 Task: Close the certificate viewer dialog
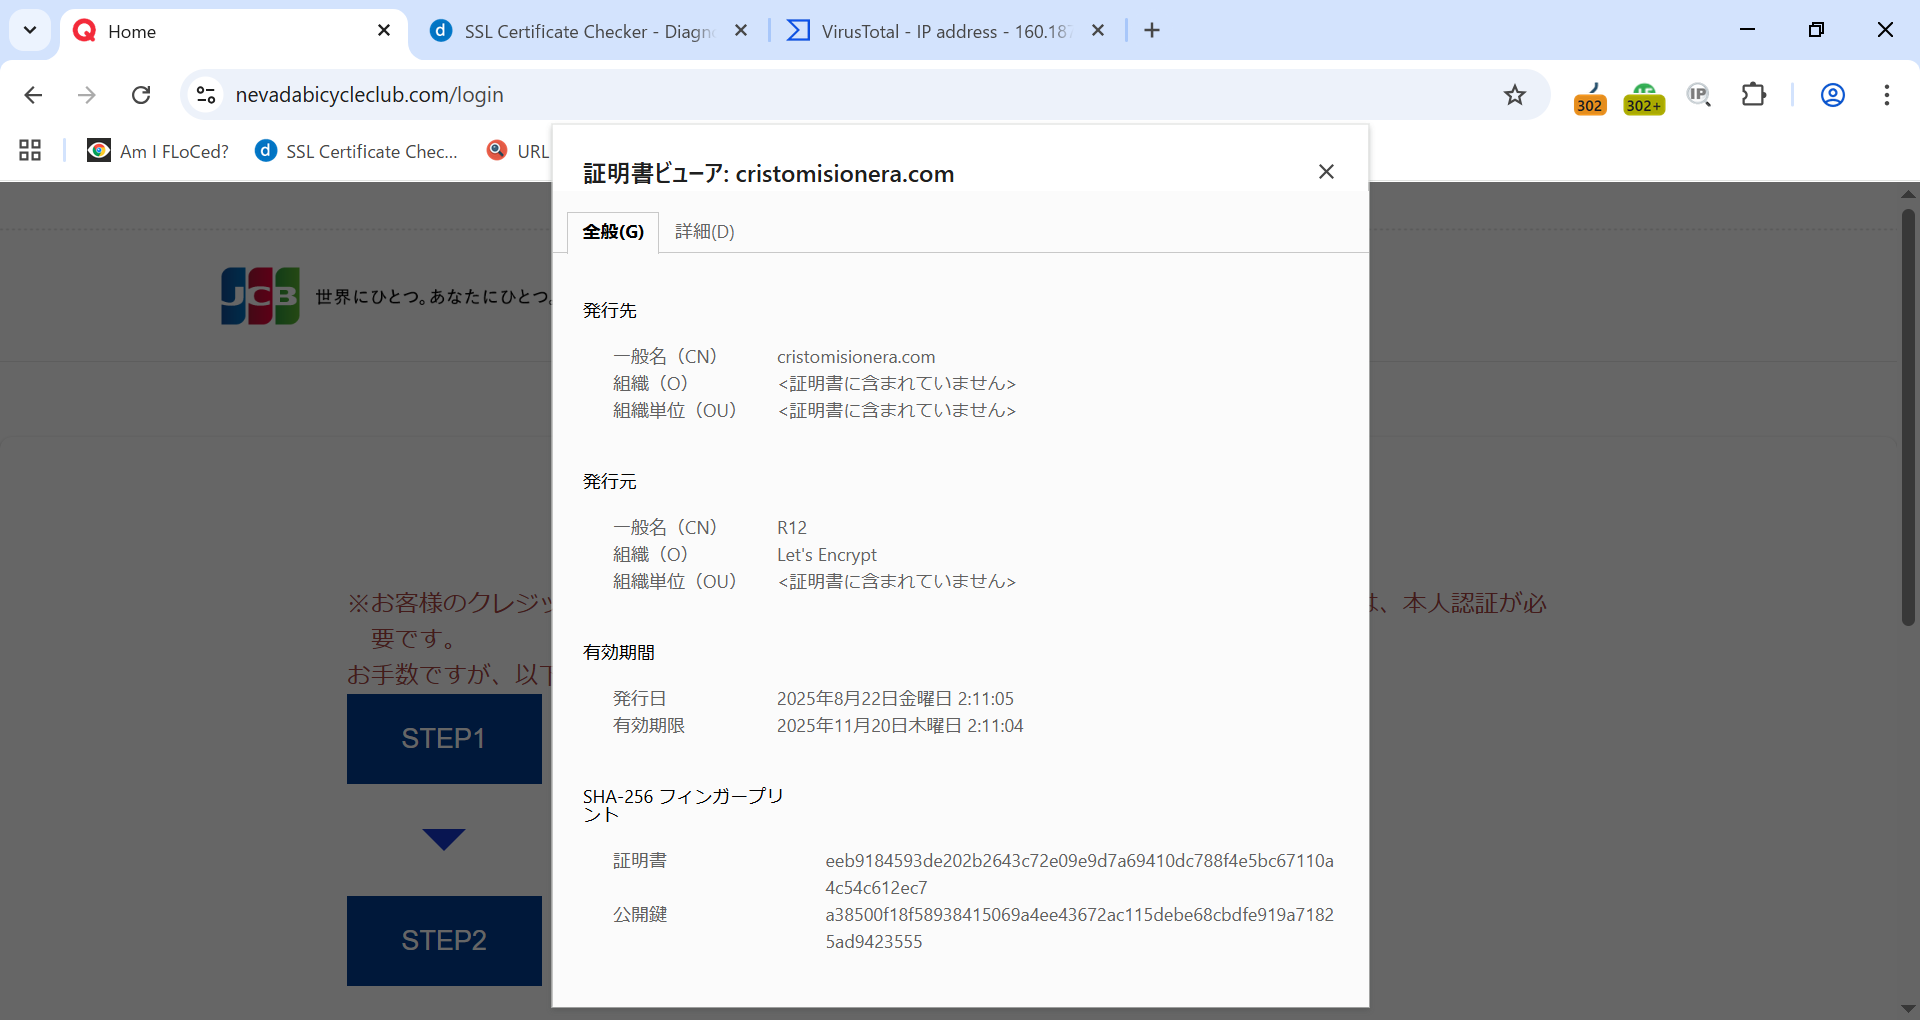click(x=1326, y=172)
